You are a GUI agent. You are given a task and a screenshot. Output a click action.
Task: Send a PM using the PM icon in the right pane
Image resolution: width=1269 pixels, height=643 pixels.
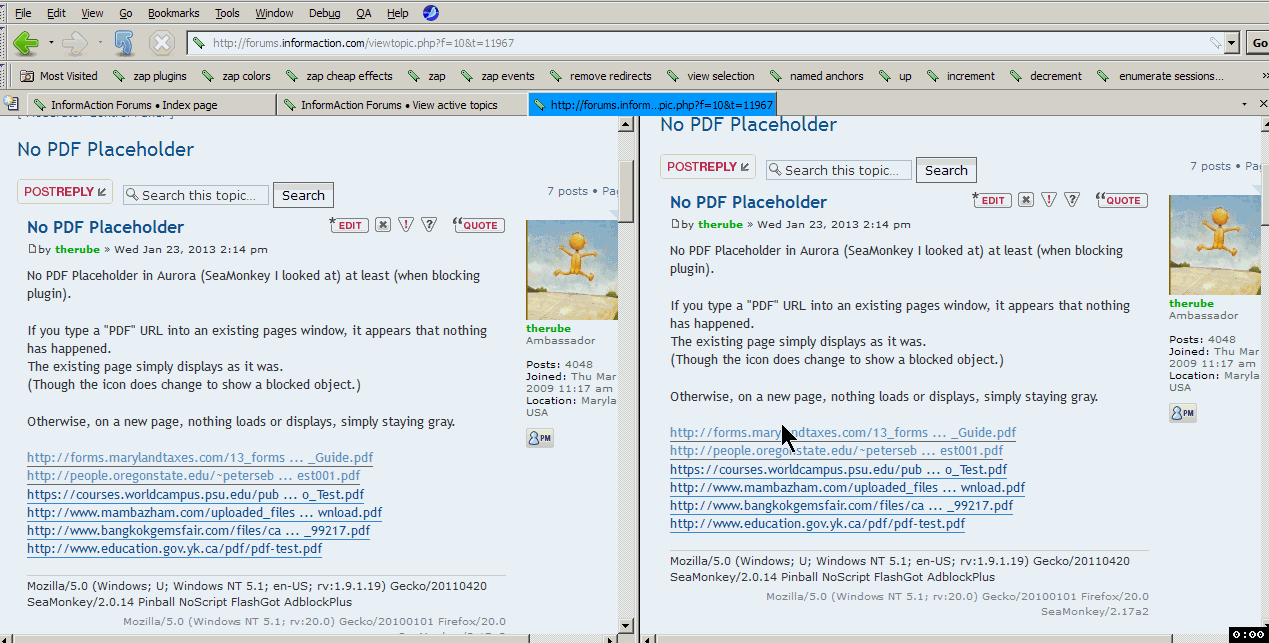1183,412
